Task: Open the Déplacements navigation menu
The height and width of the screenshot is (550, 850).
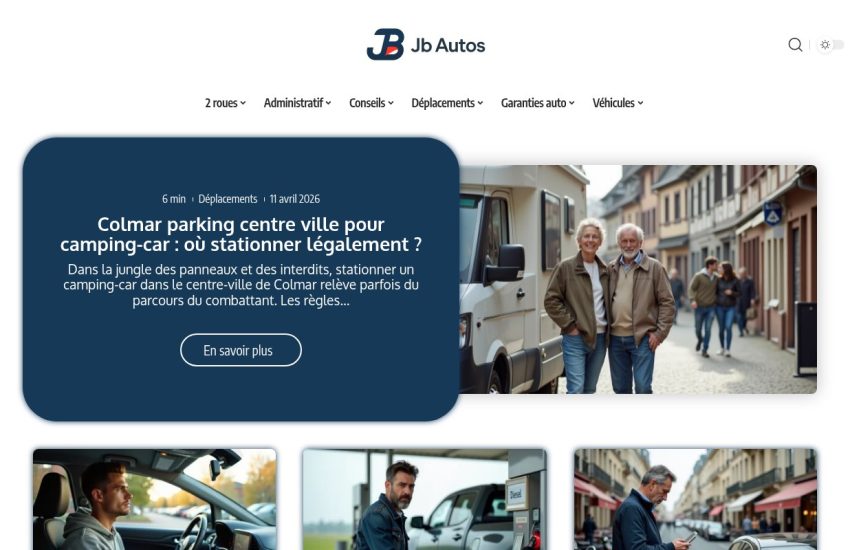Action: (x=447, y=103)
